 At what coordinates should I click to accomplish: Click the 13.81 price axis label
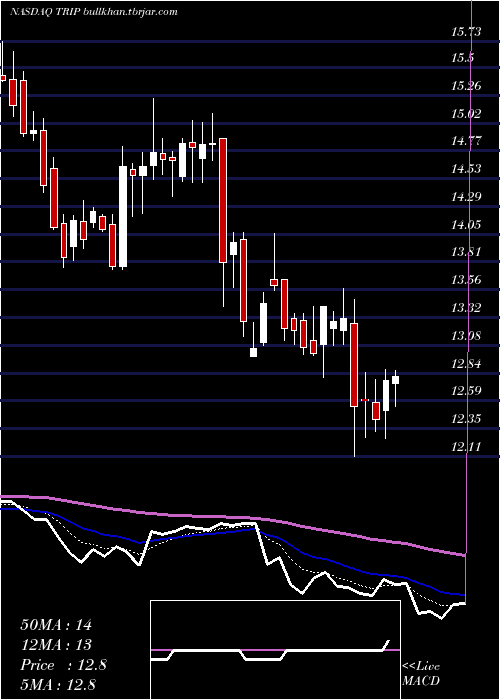point(467,252)
